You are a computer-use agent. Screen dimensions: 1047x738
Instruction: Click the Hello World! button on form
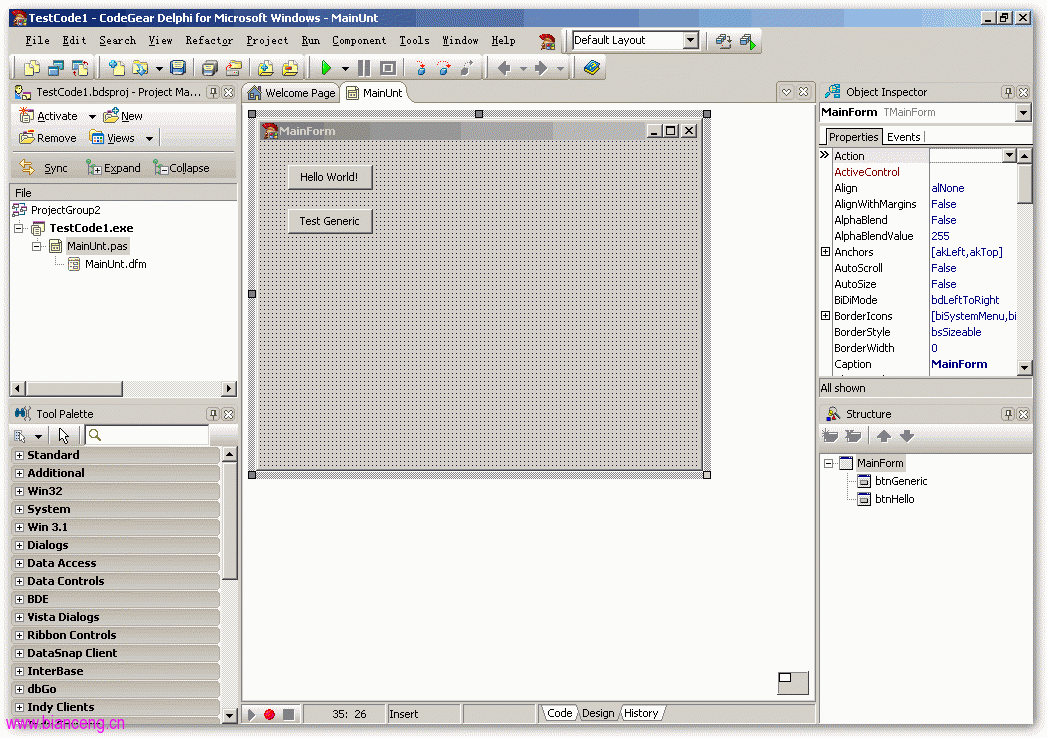tap(329, 177)
